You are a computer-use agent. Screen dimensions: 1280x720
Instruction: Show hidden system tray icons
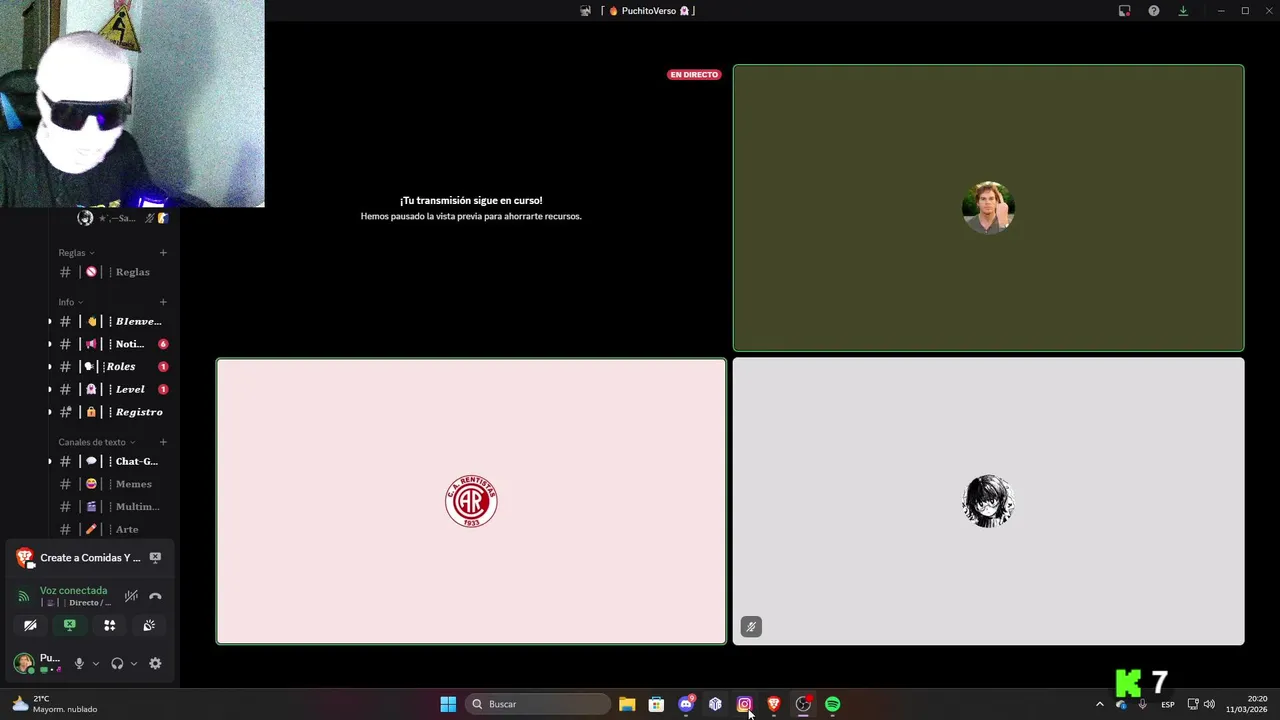click(1100, 704)
